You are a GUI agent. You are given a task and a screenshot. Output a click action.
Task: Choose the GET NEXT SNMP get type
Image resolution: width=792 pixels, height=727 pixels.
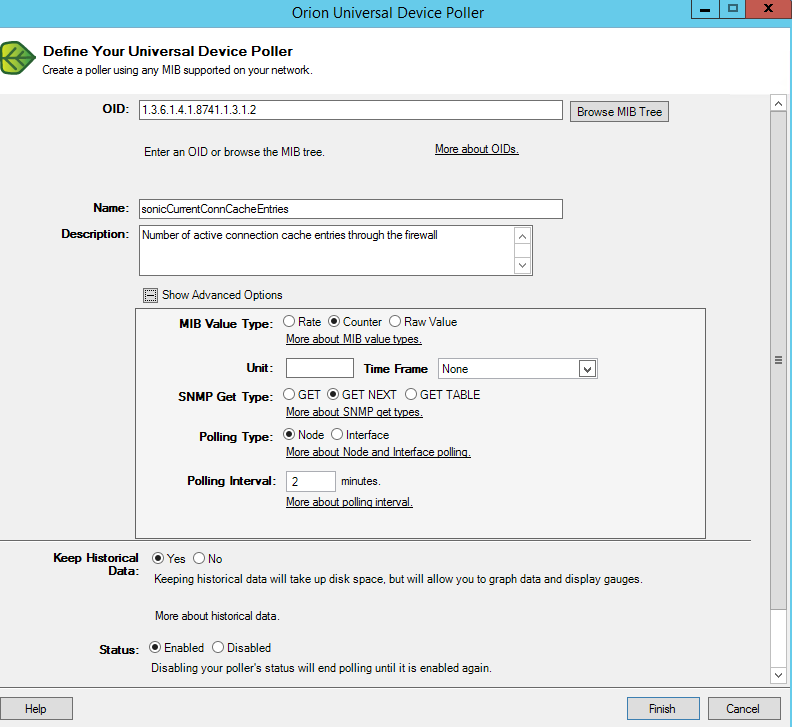[333, 394]
